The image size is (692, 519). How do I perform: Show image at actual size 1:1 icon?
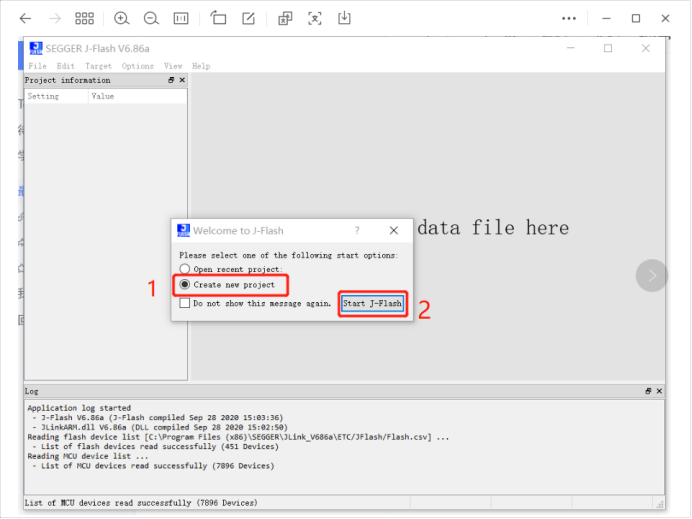181,18
